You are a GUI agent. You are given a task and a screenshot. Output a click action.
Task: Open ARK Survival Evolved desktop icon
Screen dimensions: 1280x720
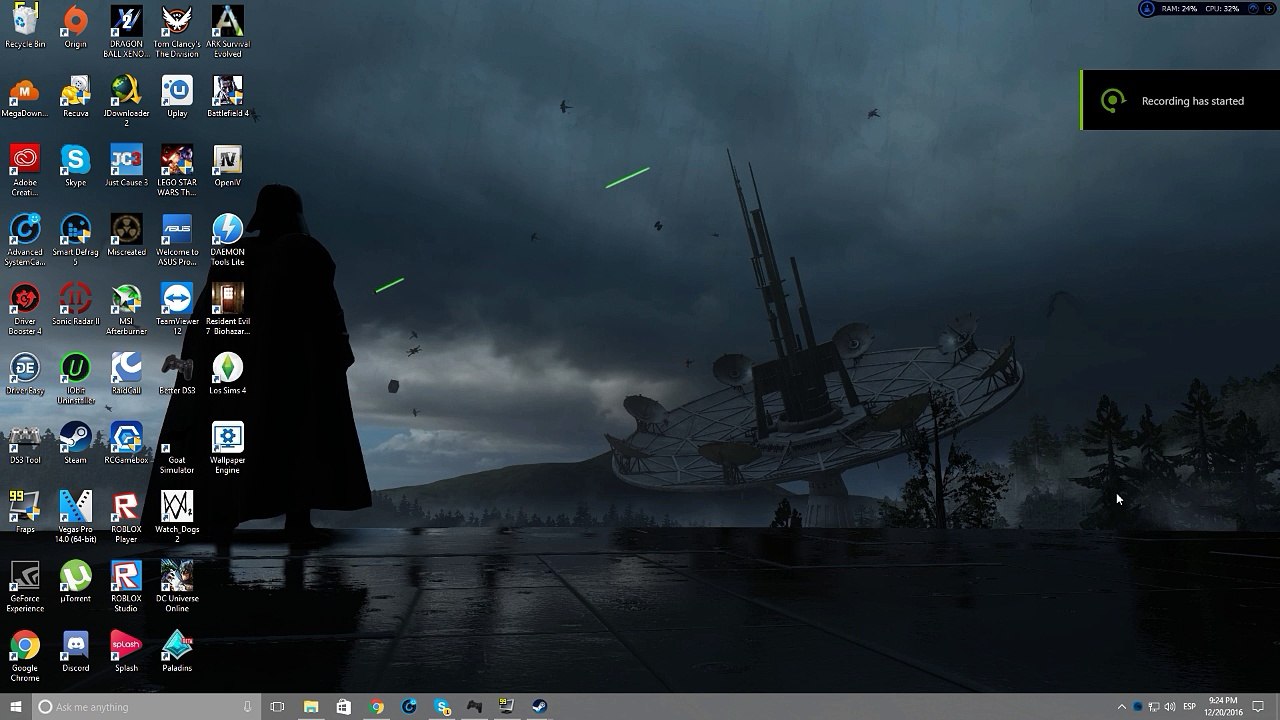pos(228,32)
